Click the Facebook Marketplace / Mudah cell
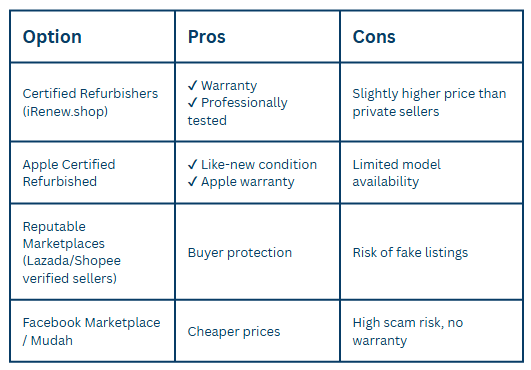This screenshot has height=370, width=531. [91, 331]
